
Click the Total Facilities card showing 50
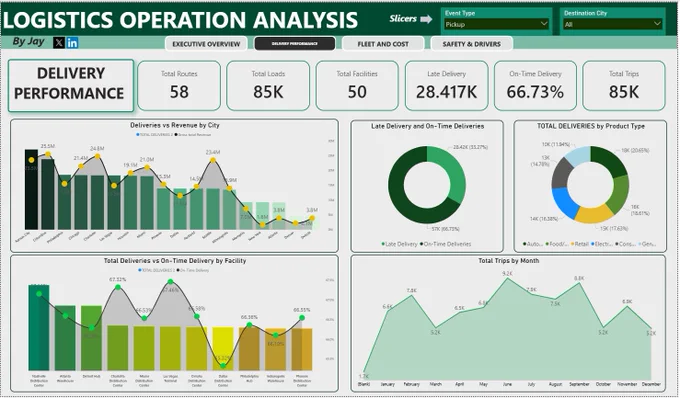point(357,86)
